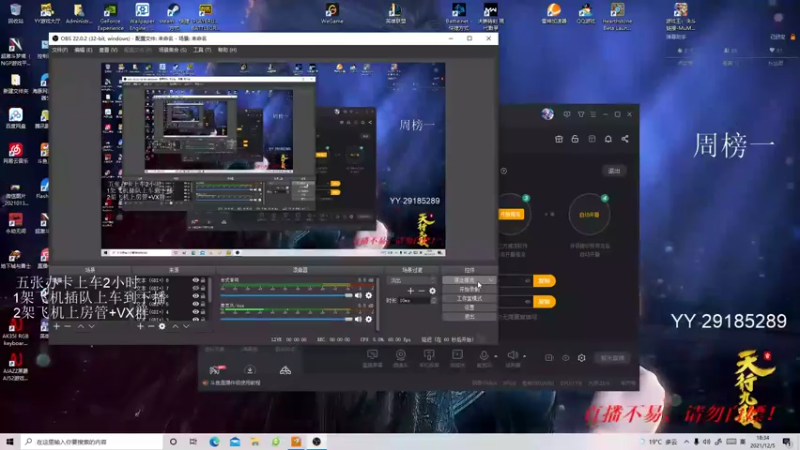Add a source with the sources plus icon
800x450 pixels.
click(x=140, y=326)
